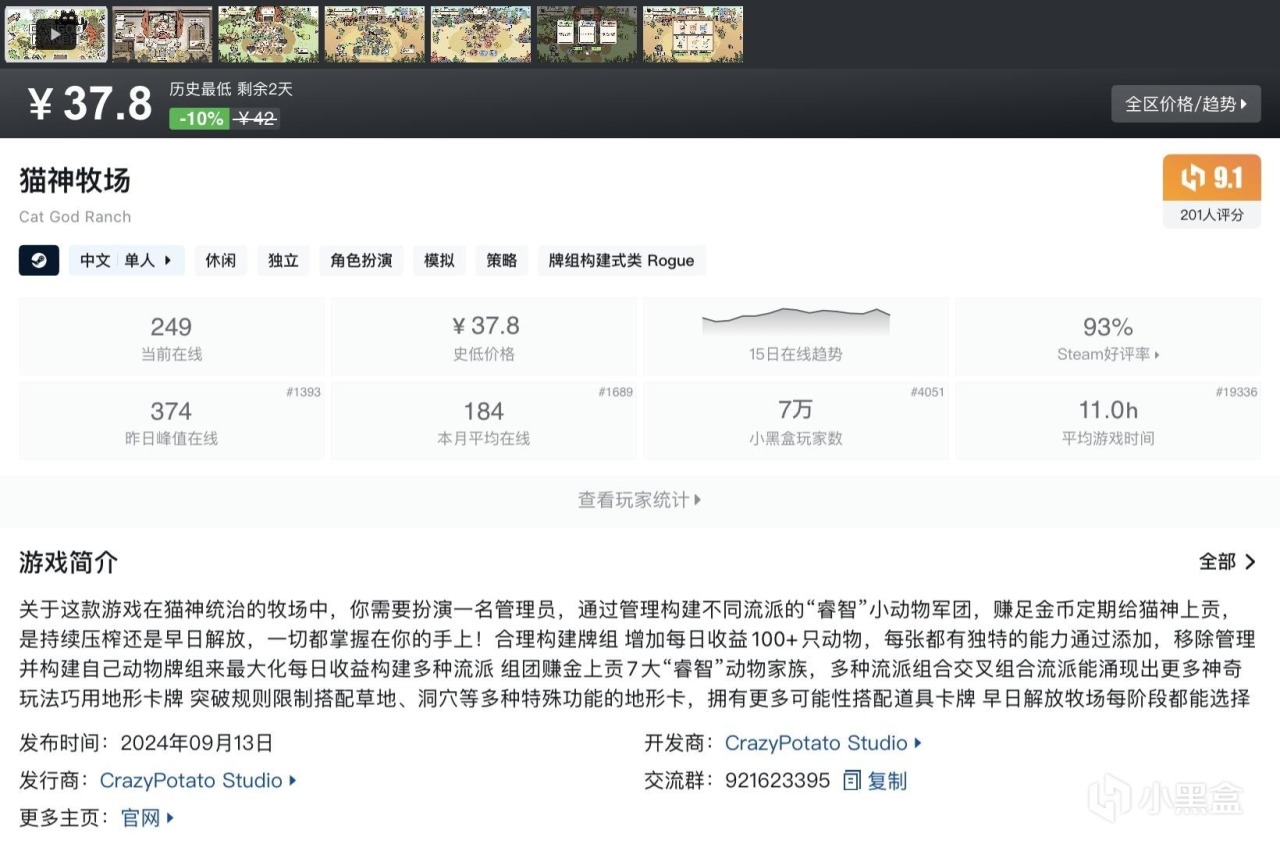The width and height of the screenshot is (1280, 844).
Task: Click the #4051 rank label
Action: [x=927, y=392]
